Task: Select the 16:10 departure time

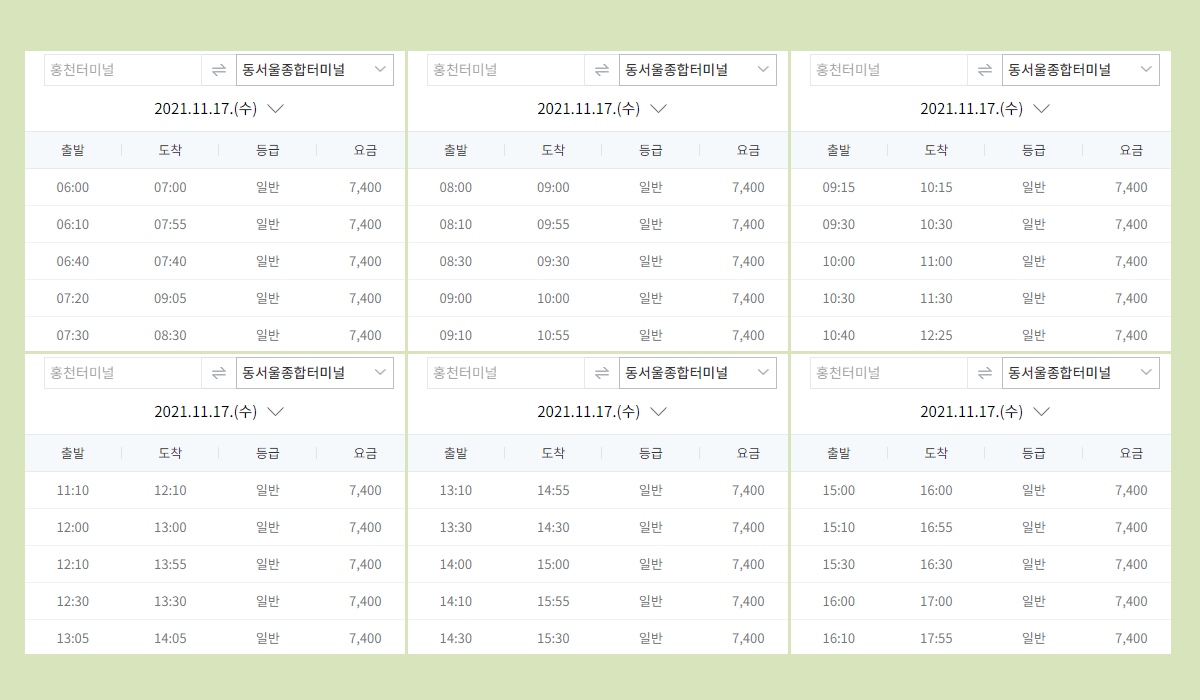Action: (839, 639)
